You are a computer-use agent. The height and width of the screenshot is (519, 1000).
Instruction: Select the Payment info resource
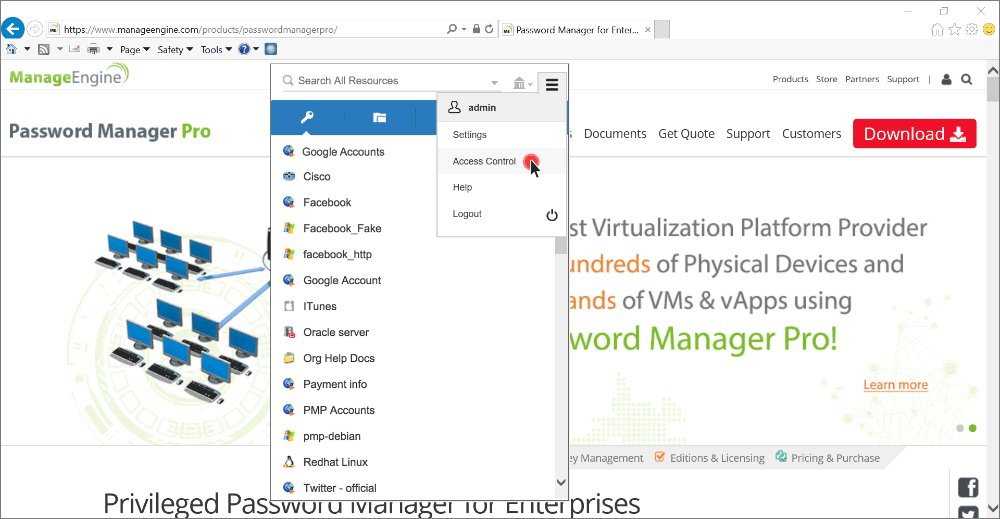pyautogui.click(x=335, y=384)
